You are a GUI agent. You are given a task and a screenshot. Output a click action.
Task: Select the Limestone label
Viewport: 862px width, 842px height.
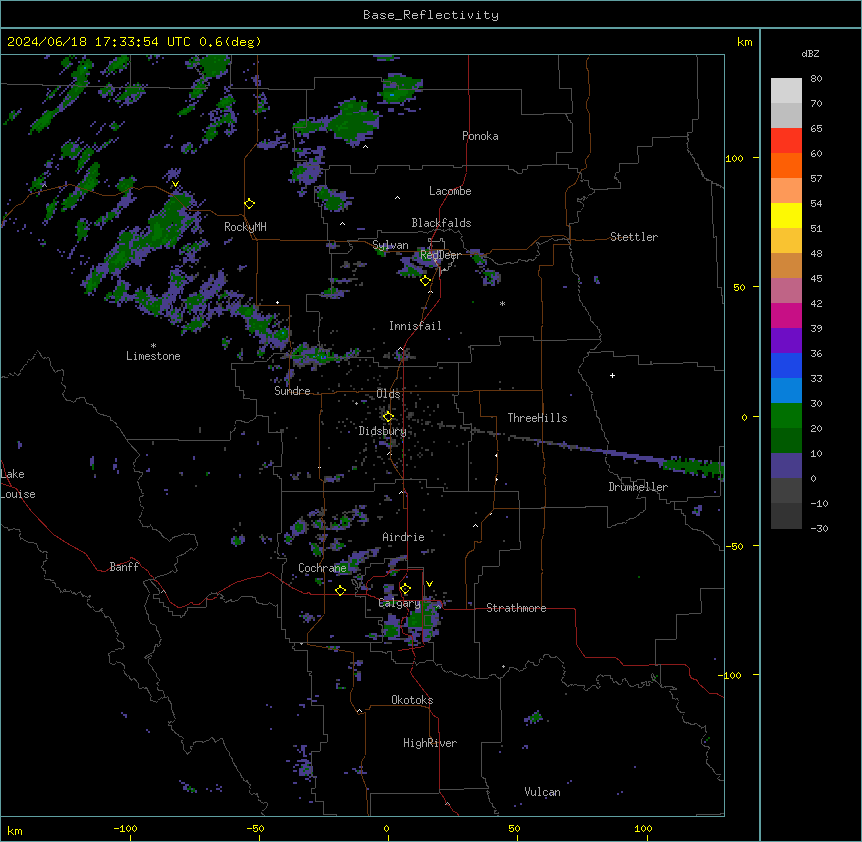point(153,356)
